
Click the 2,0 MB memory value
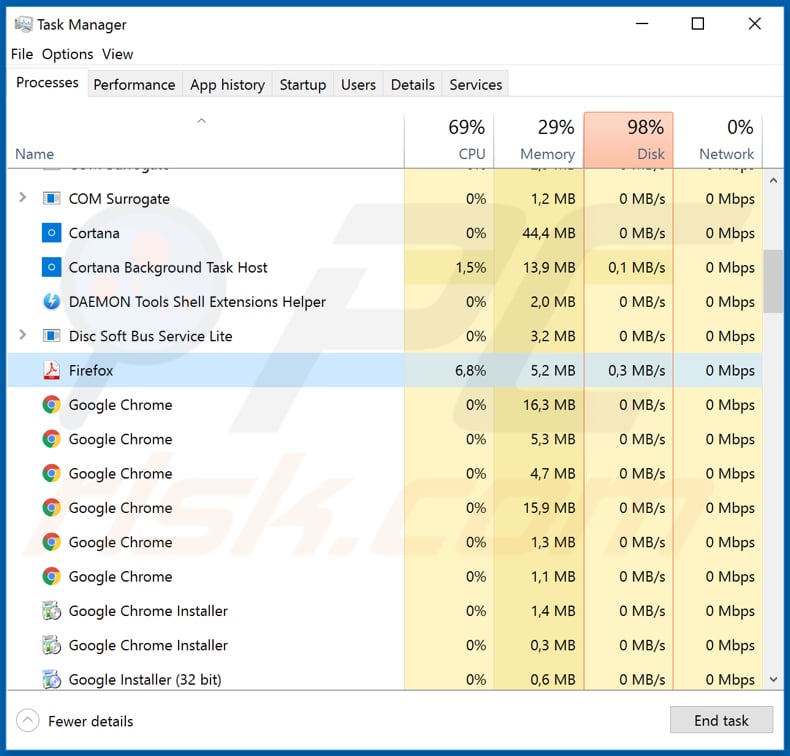tap(553, 301)
